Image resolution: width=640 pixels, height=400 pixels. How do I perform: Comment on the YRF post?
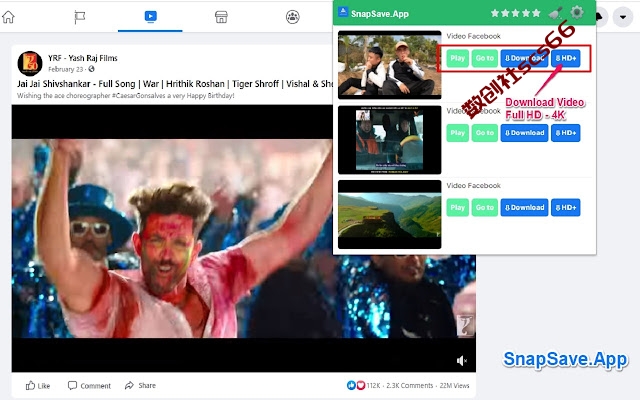(89, 385)
